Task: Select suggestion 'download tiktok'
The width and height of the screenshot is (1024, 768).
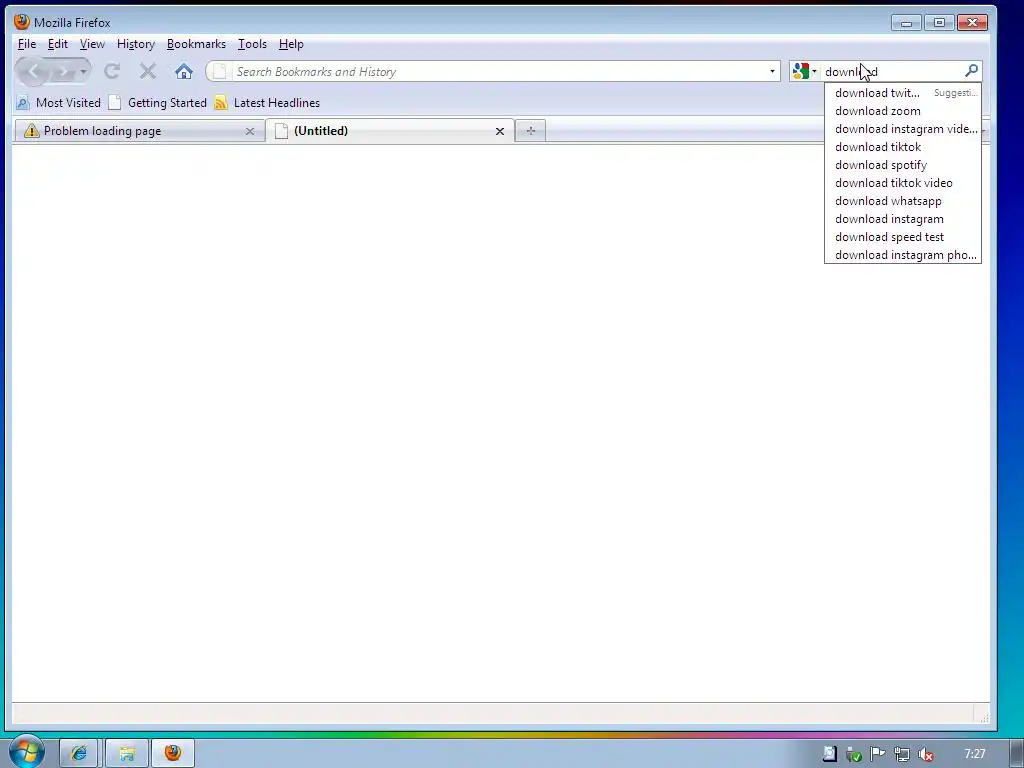Action: (x=903, y=147)
